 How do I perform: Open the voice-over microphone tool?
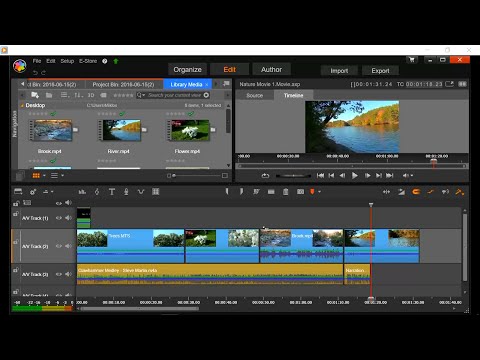point(126,192)
